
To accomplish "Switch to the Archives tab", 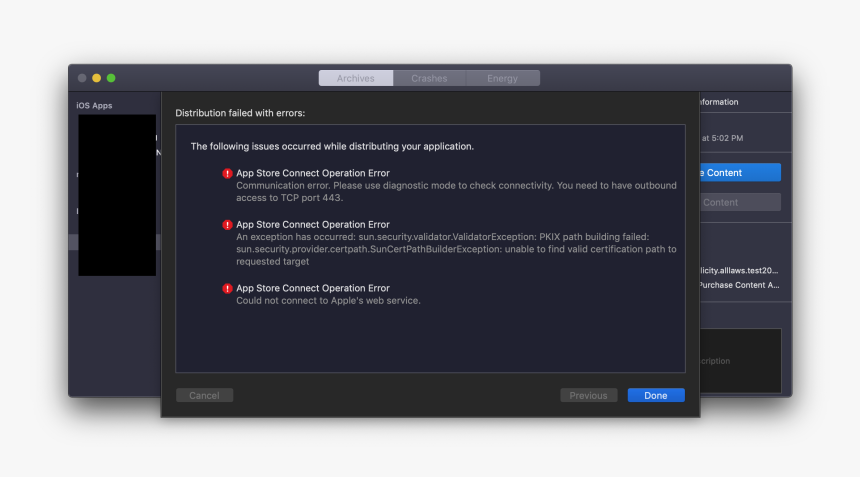I will 355,78.
